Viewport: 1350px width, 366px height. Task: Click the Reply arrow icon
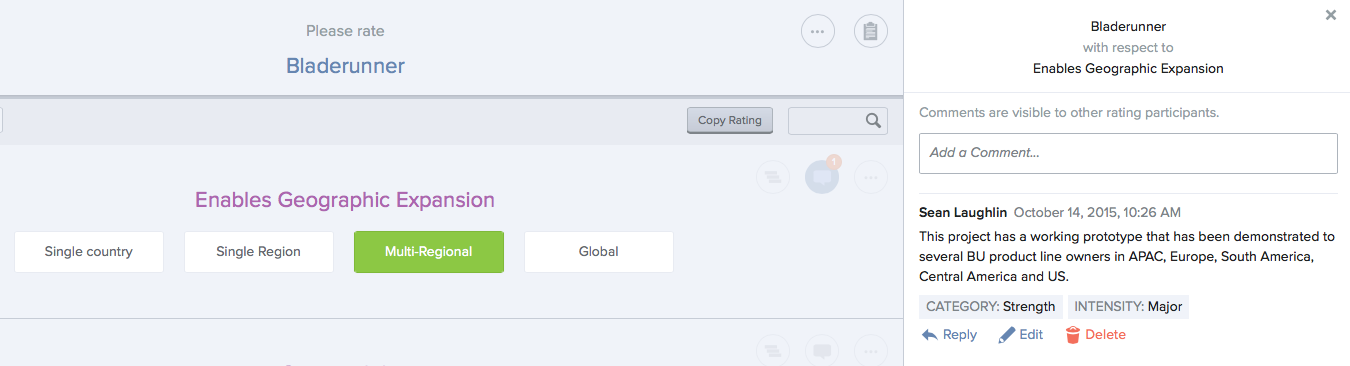pos(929,335)
